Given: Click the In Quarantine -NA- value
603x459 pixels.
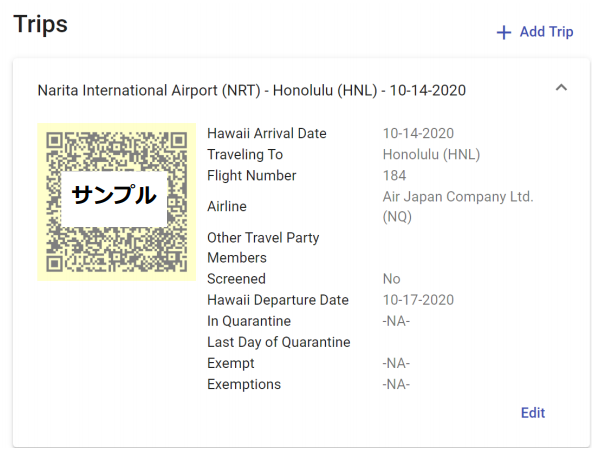Looking at the screenshot, I should click(396, 321).
